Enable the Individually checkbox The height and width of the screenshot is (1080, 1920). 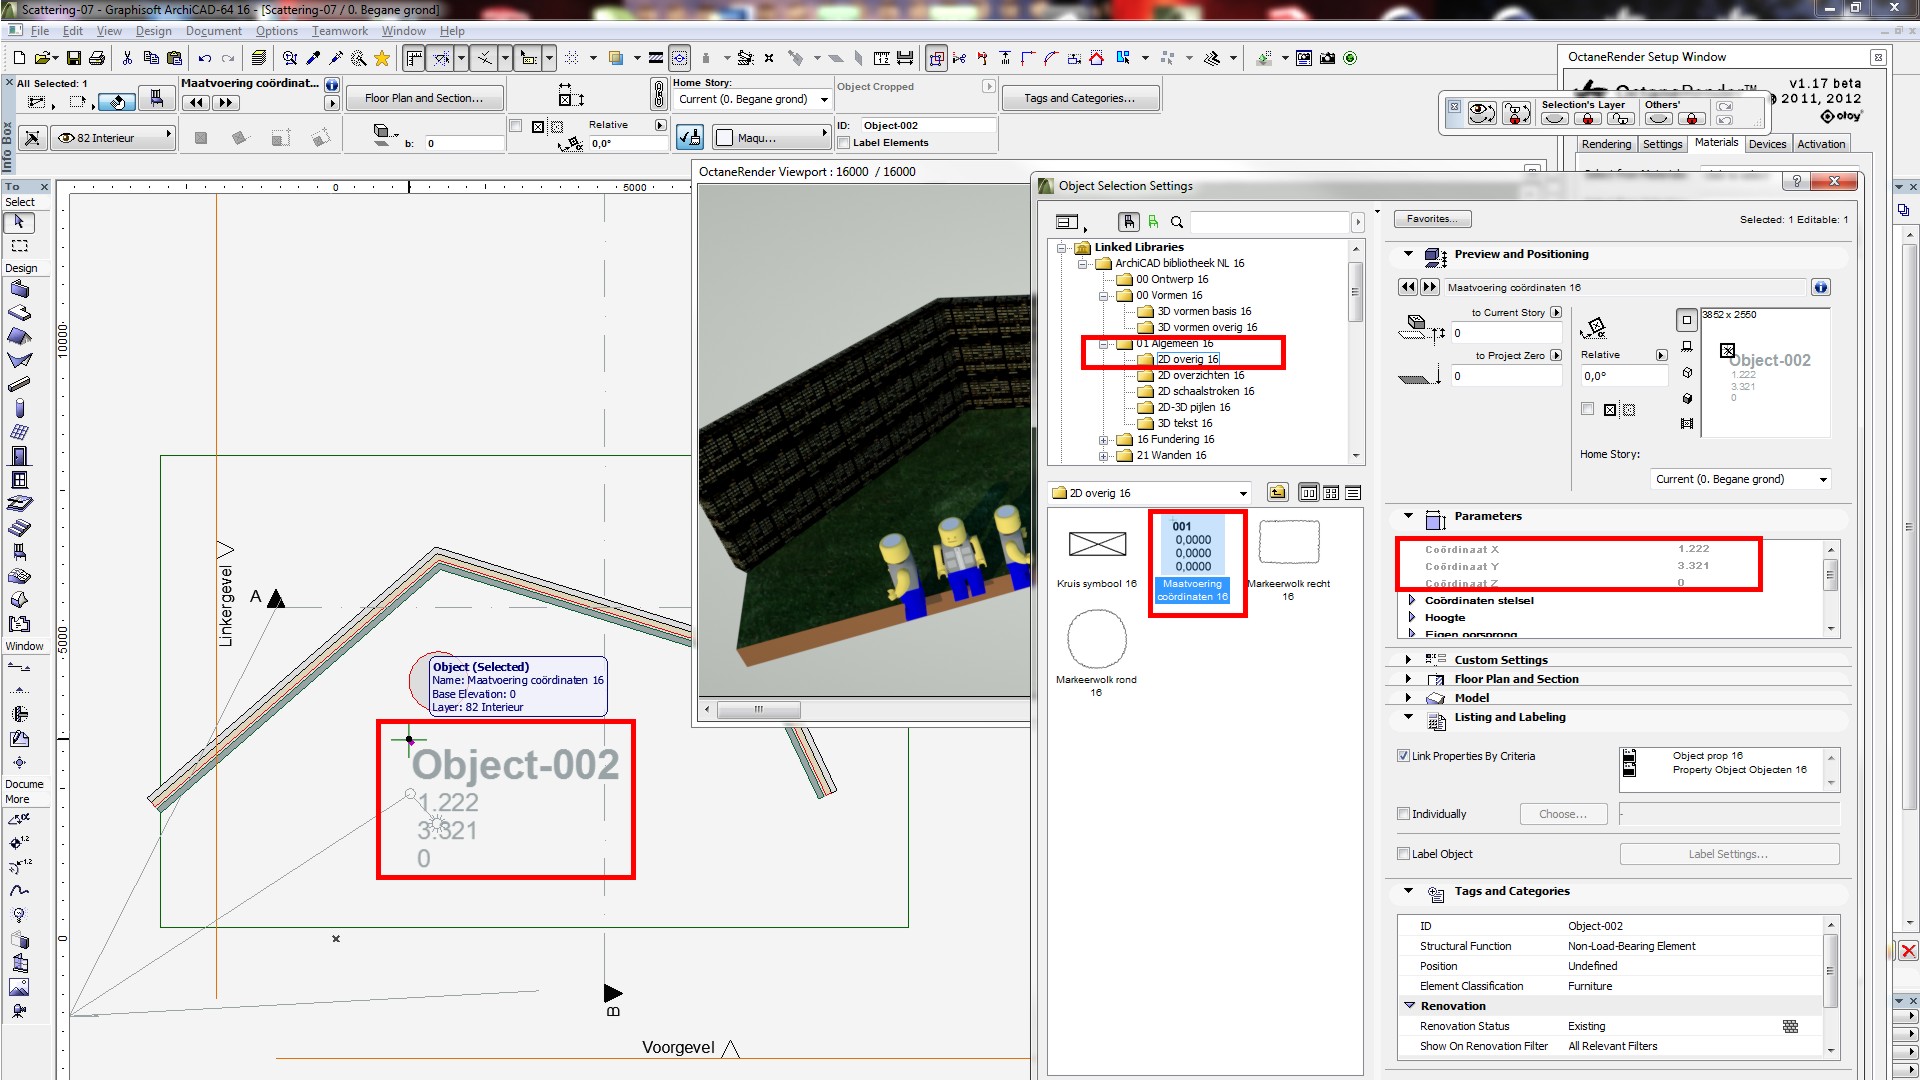(x=1403, y=814)
